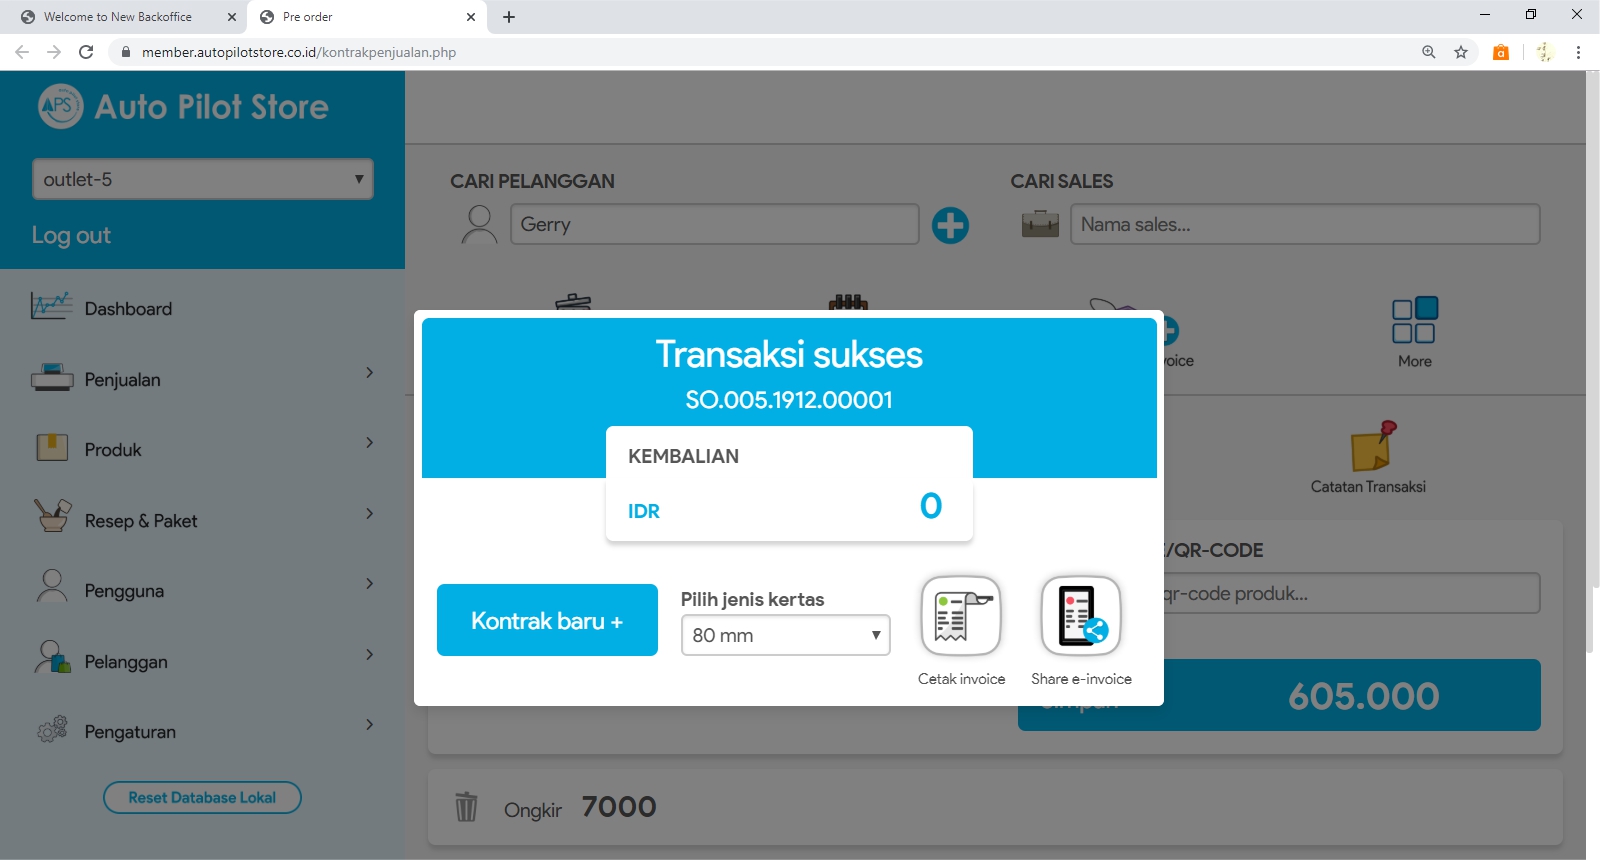1600x860 pixels.
Task: Open Dashboard from the sidebar
Action: pos(128,309)
